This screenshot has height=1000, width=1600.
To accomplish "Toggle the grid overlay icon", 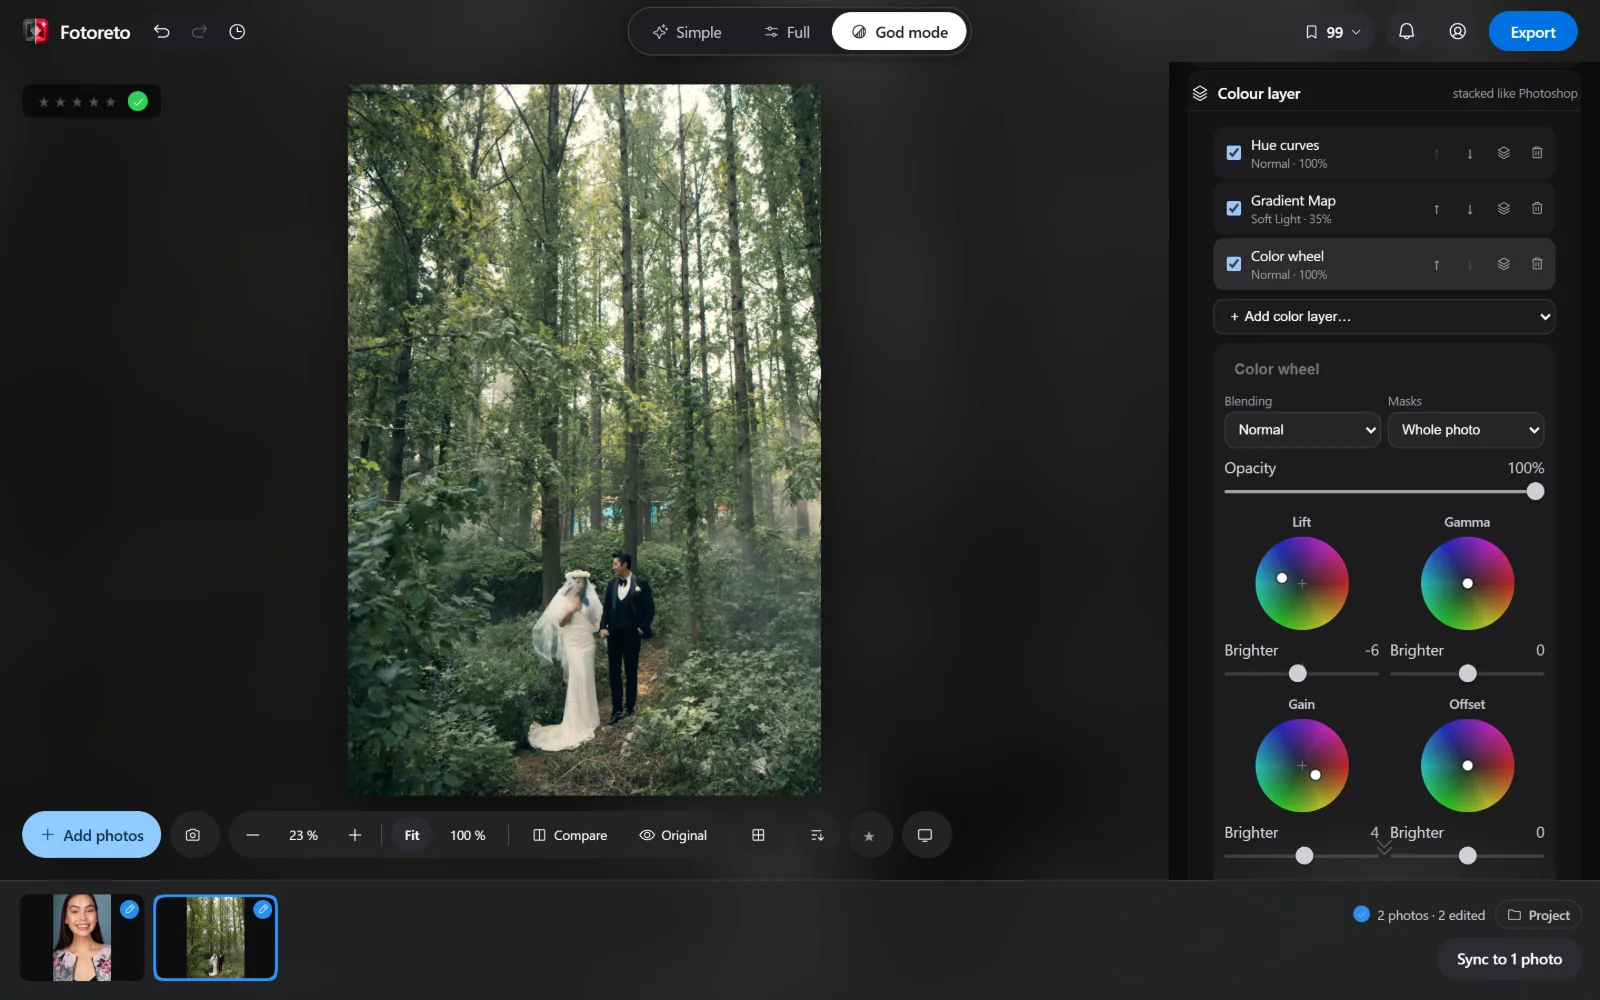I will tap(758, 835).
